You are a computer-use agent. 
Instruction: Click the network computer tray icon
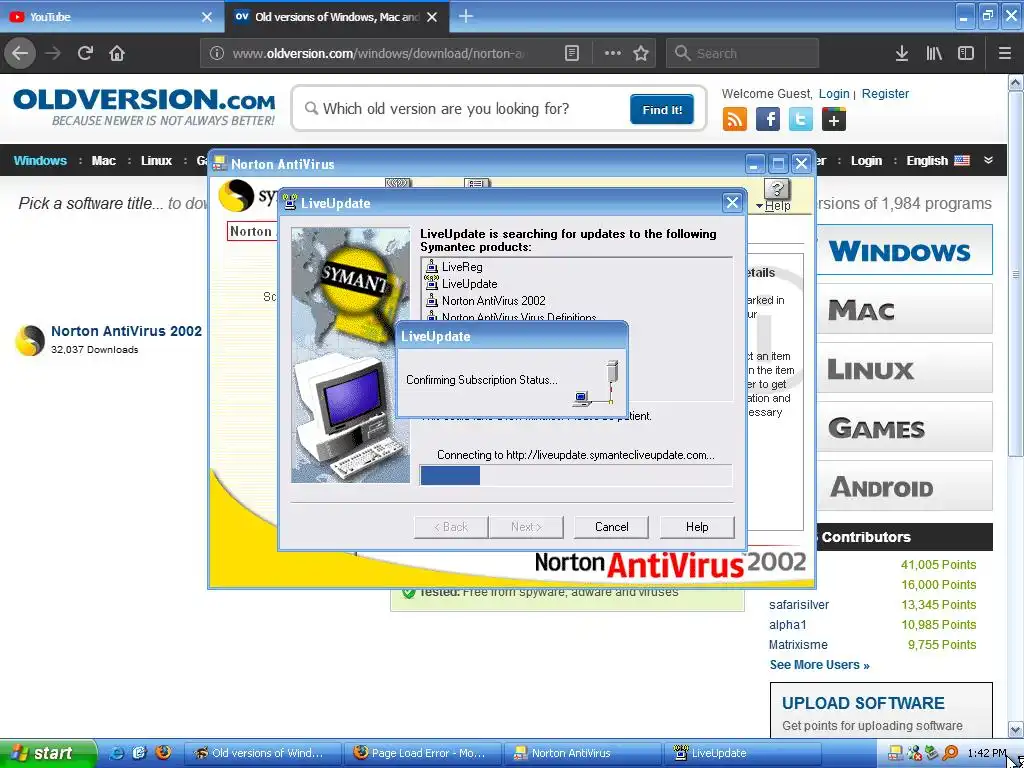point(895,753)
